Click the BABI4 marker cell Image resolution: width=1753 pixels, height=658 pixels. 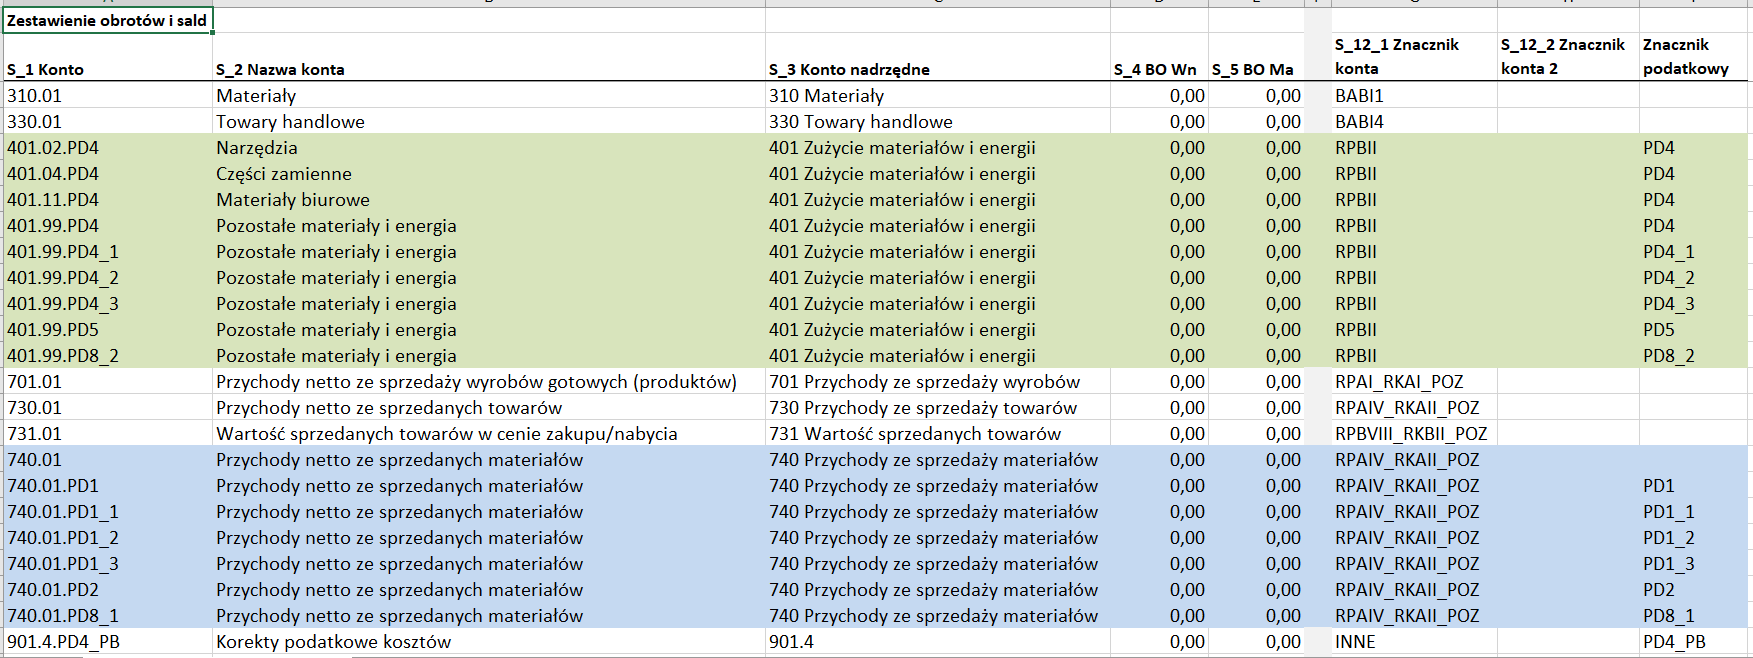pyautogui.click(x=1414, y=121)
